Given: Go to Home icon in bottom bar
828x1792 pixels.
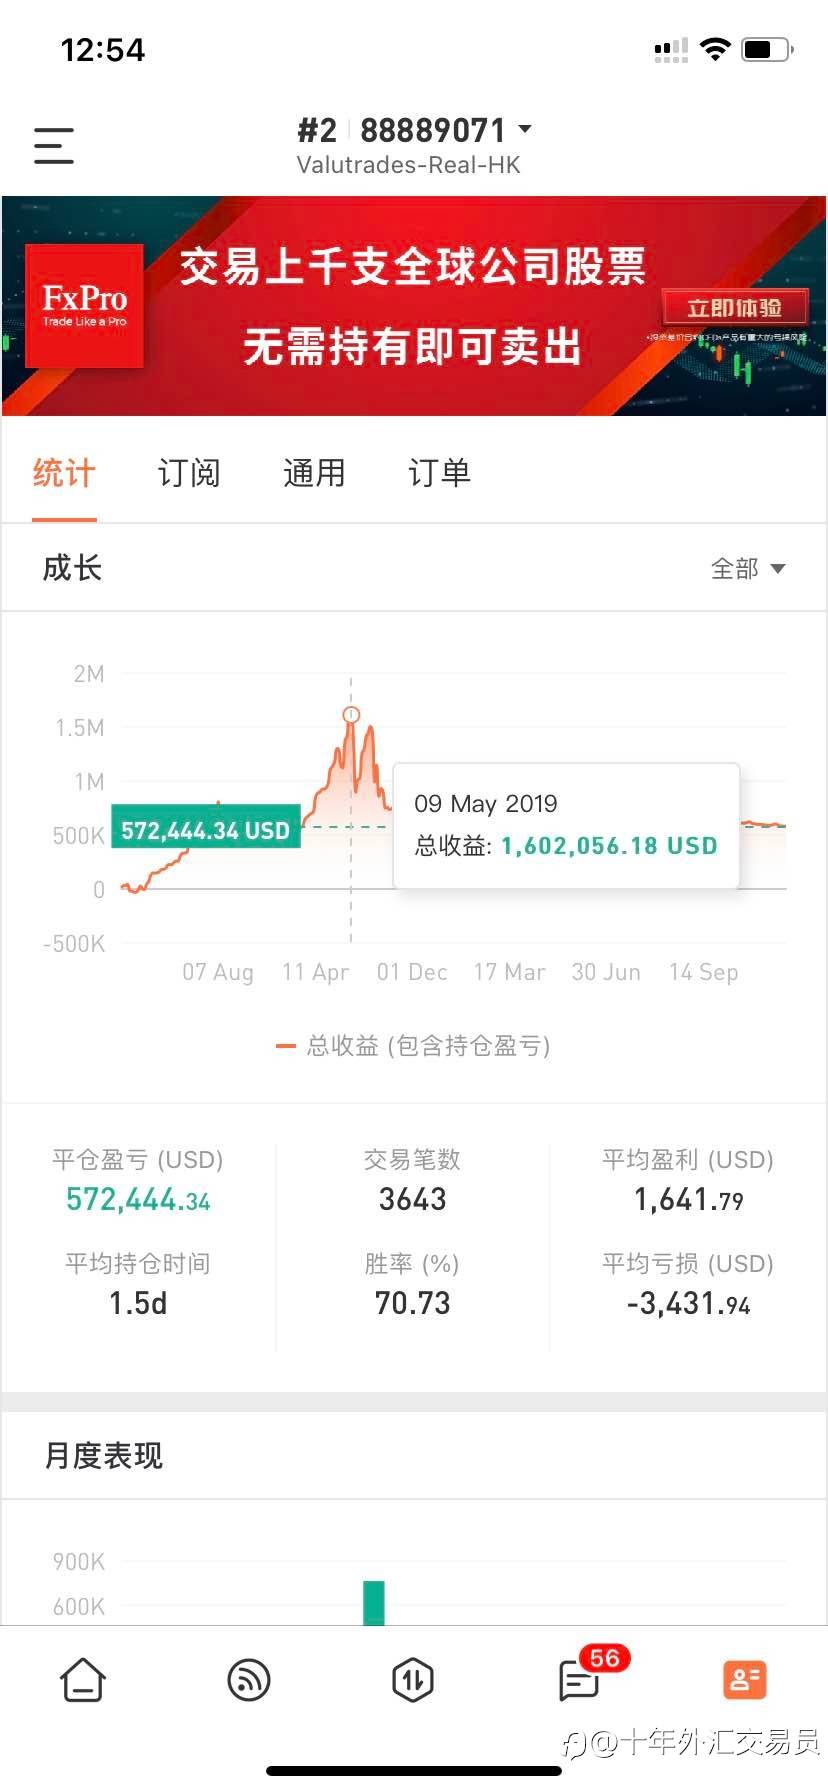Looking at the screenshot, I should pos(83,1680).
